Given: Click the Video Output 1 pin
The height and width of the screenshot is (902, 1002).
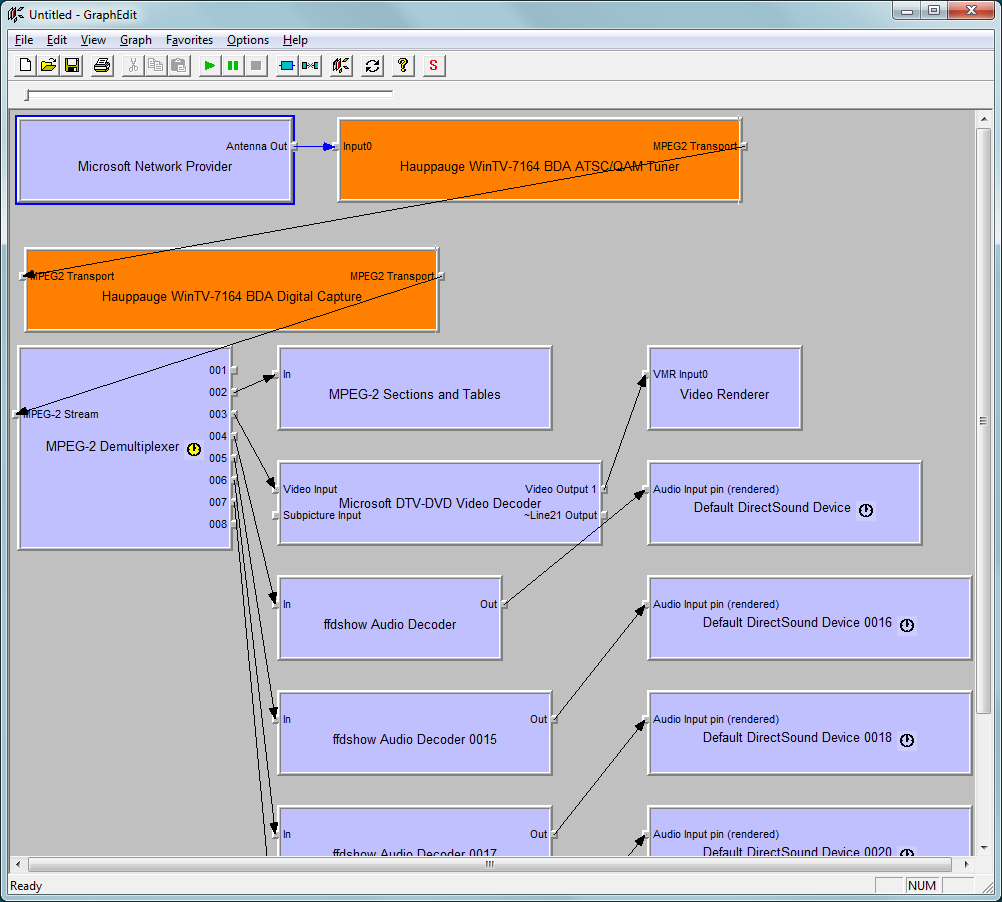Looking at the screenshot, I should pos(604,489).
